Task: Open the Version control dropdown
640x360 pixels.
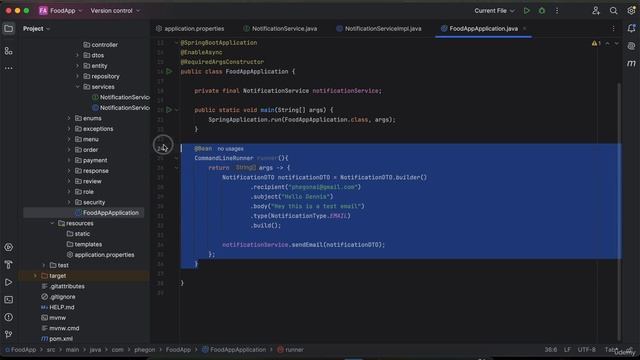Action: pyautogui.click(x=115, y=11)
